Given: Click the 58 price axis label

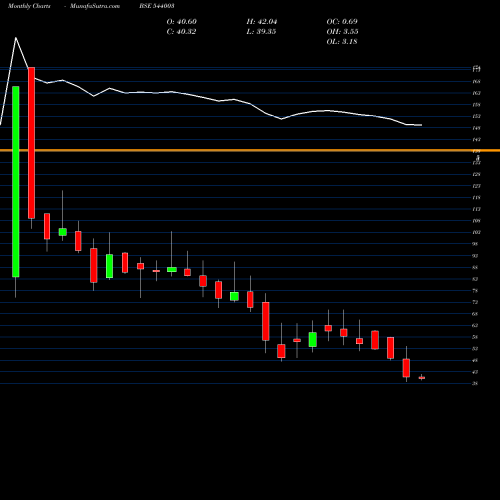Looking at the screenshot, I should [475, 337].
